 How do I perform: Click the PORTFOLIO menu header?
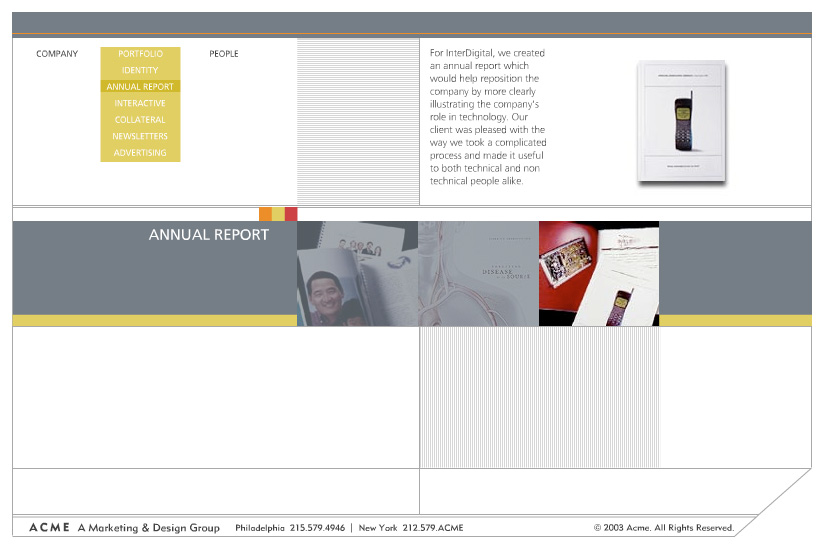click(140, 54)
